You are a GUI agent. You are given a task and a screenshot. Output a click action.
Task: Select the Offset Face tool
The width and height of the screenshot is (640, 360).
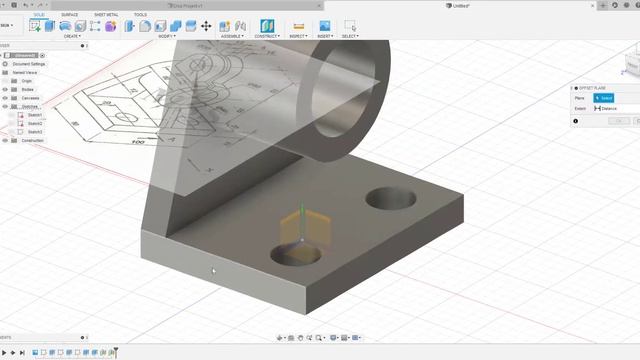pyautogui.click(x=191, y=26)
